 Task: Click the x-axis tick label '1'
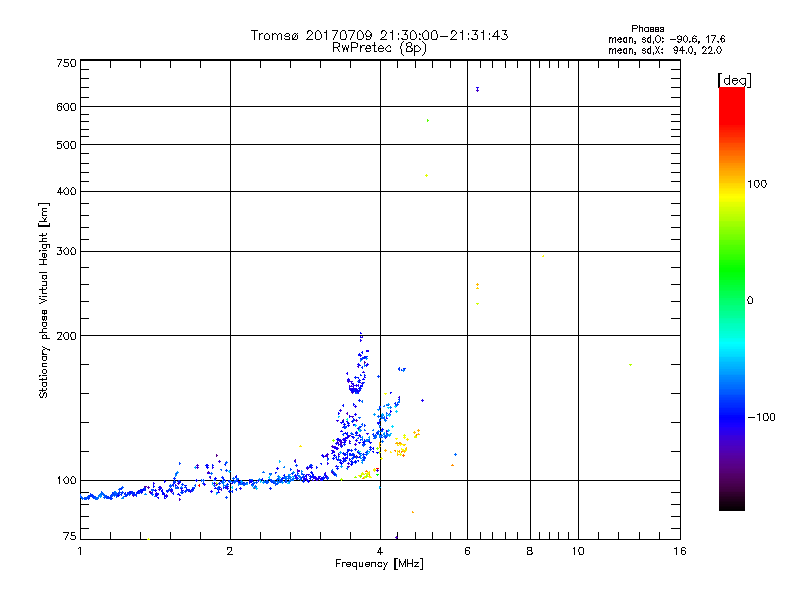[80, 551]
